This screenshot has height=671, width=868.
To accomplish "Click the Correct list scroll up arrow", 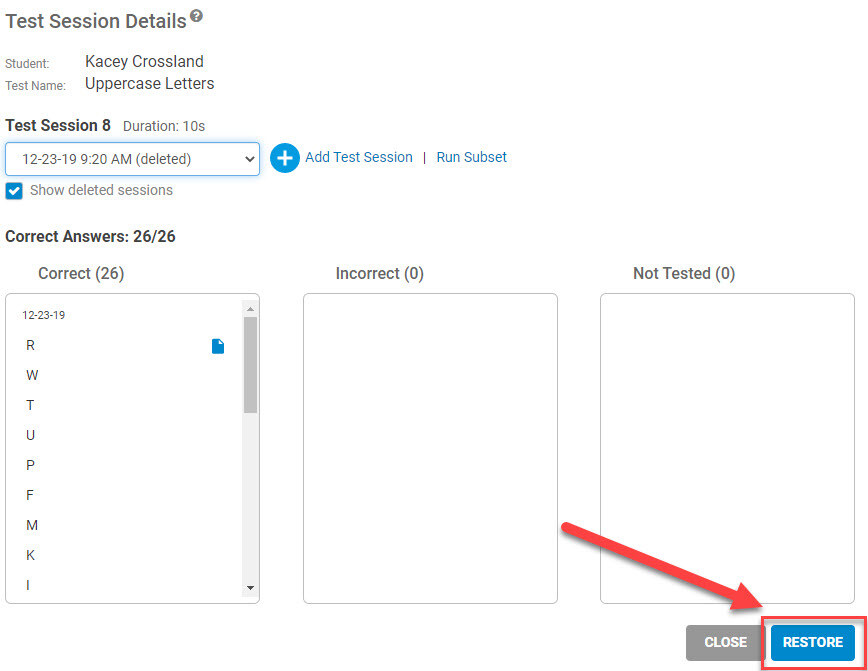I will point(250,309).
